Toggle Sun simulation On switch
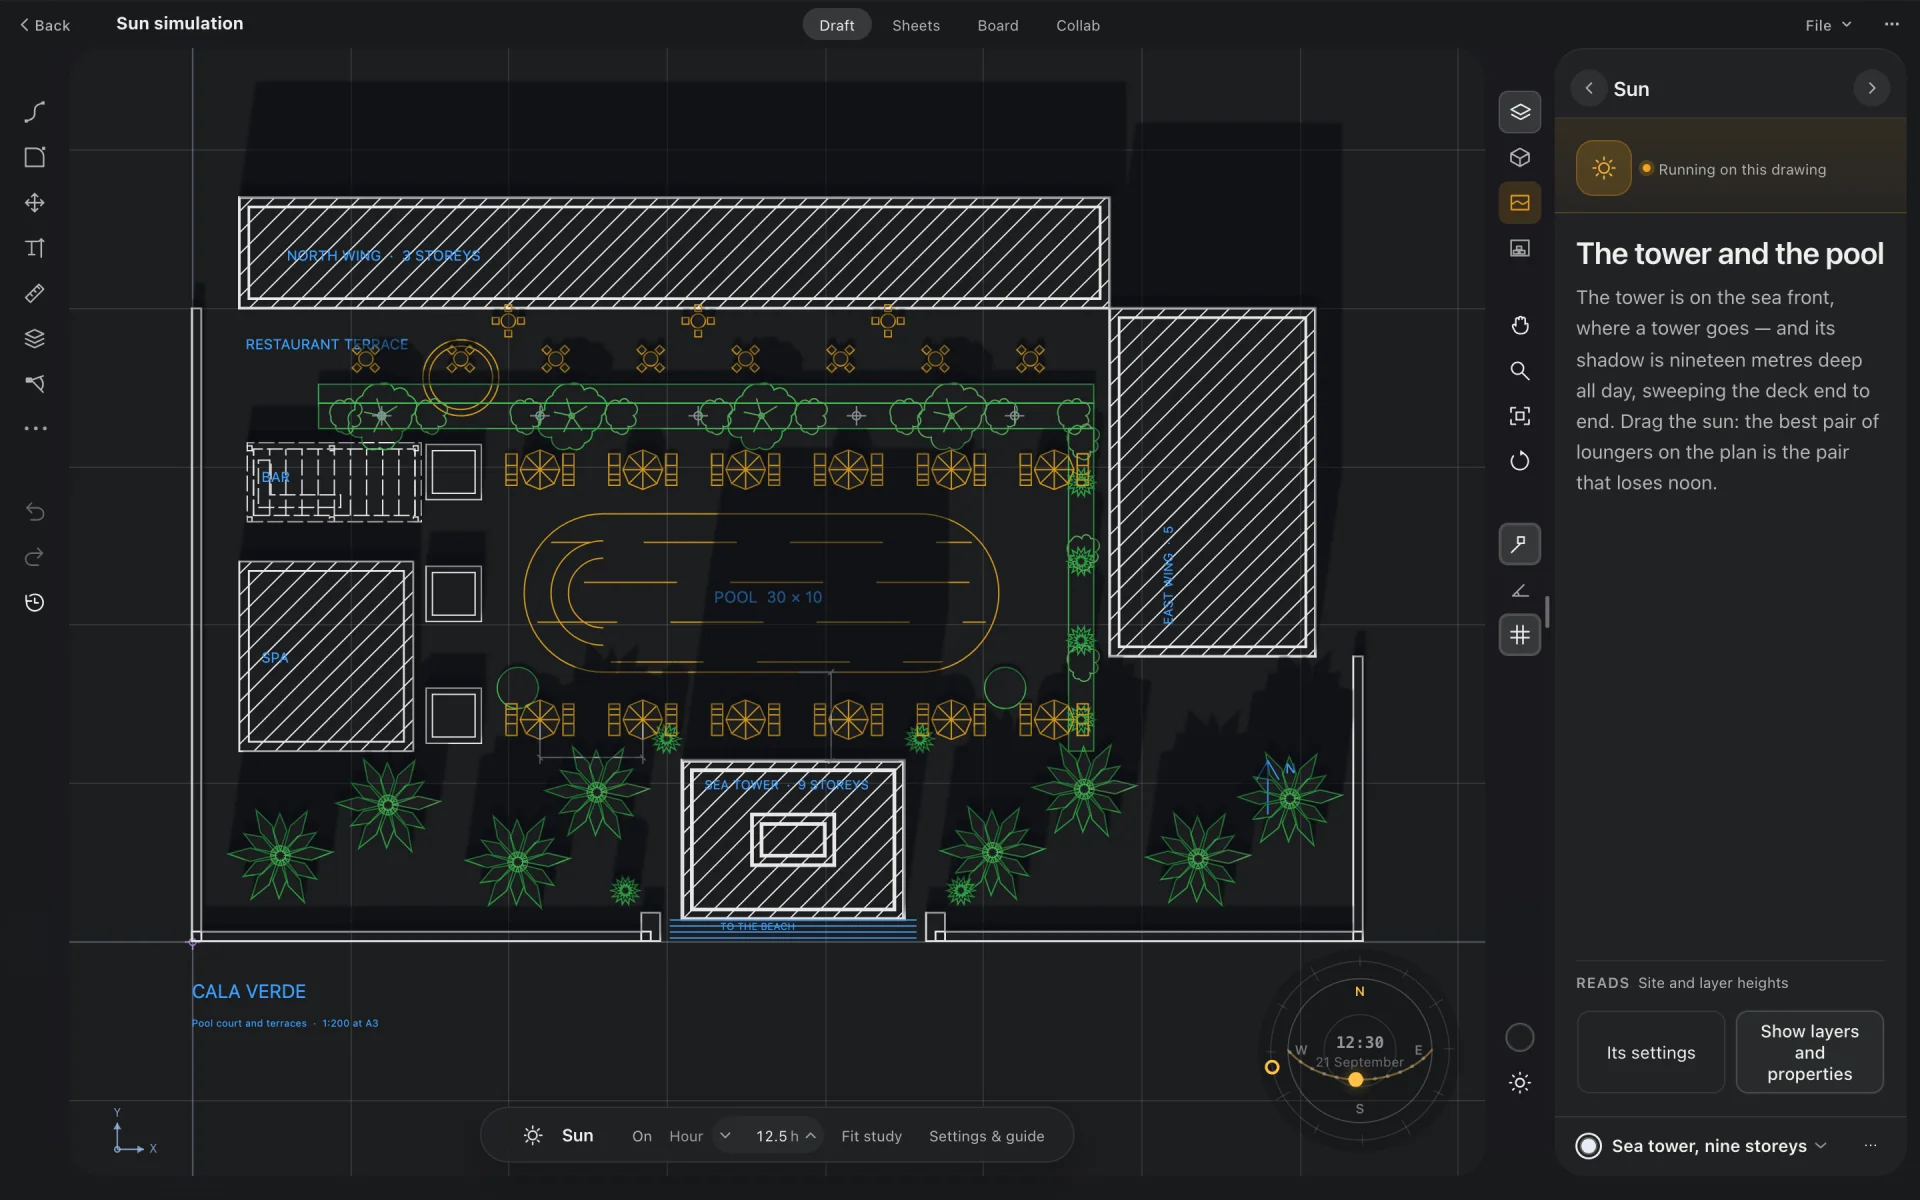1920x1200 pixels. pyautogui.click(x=642, y=1136)
